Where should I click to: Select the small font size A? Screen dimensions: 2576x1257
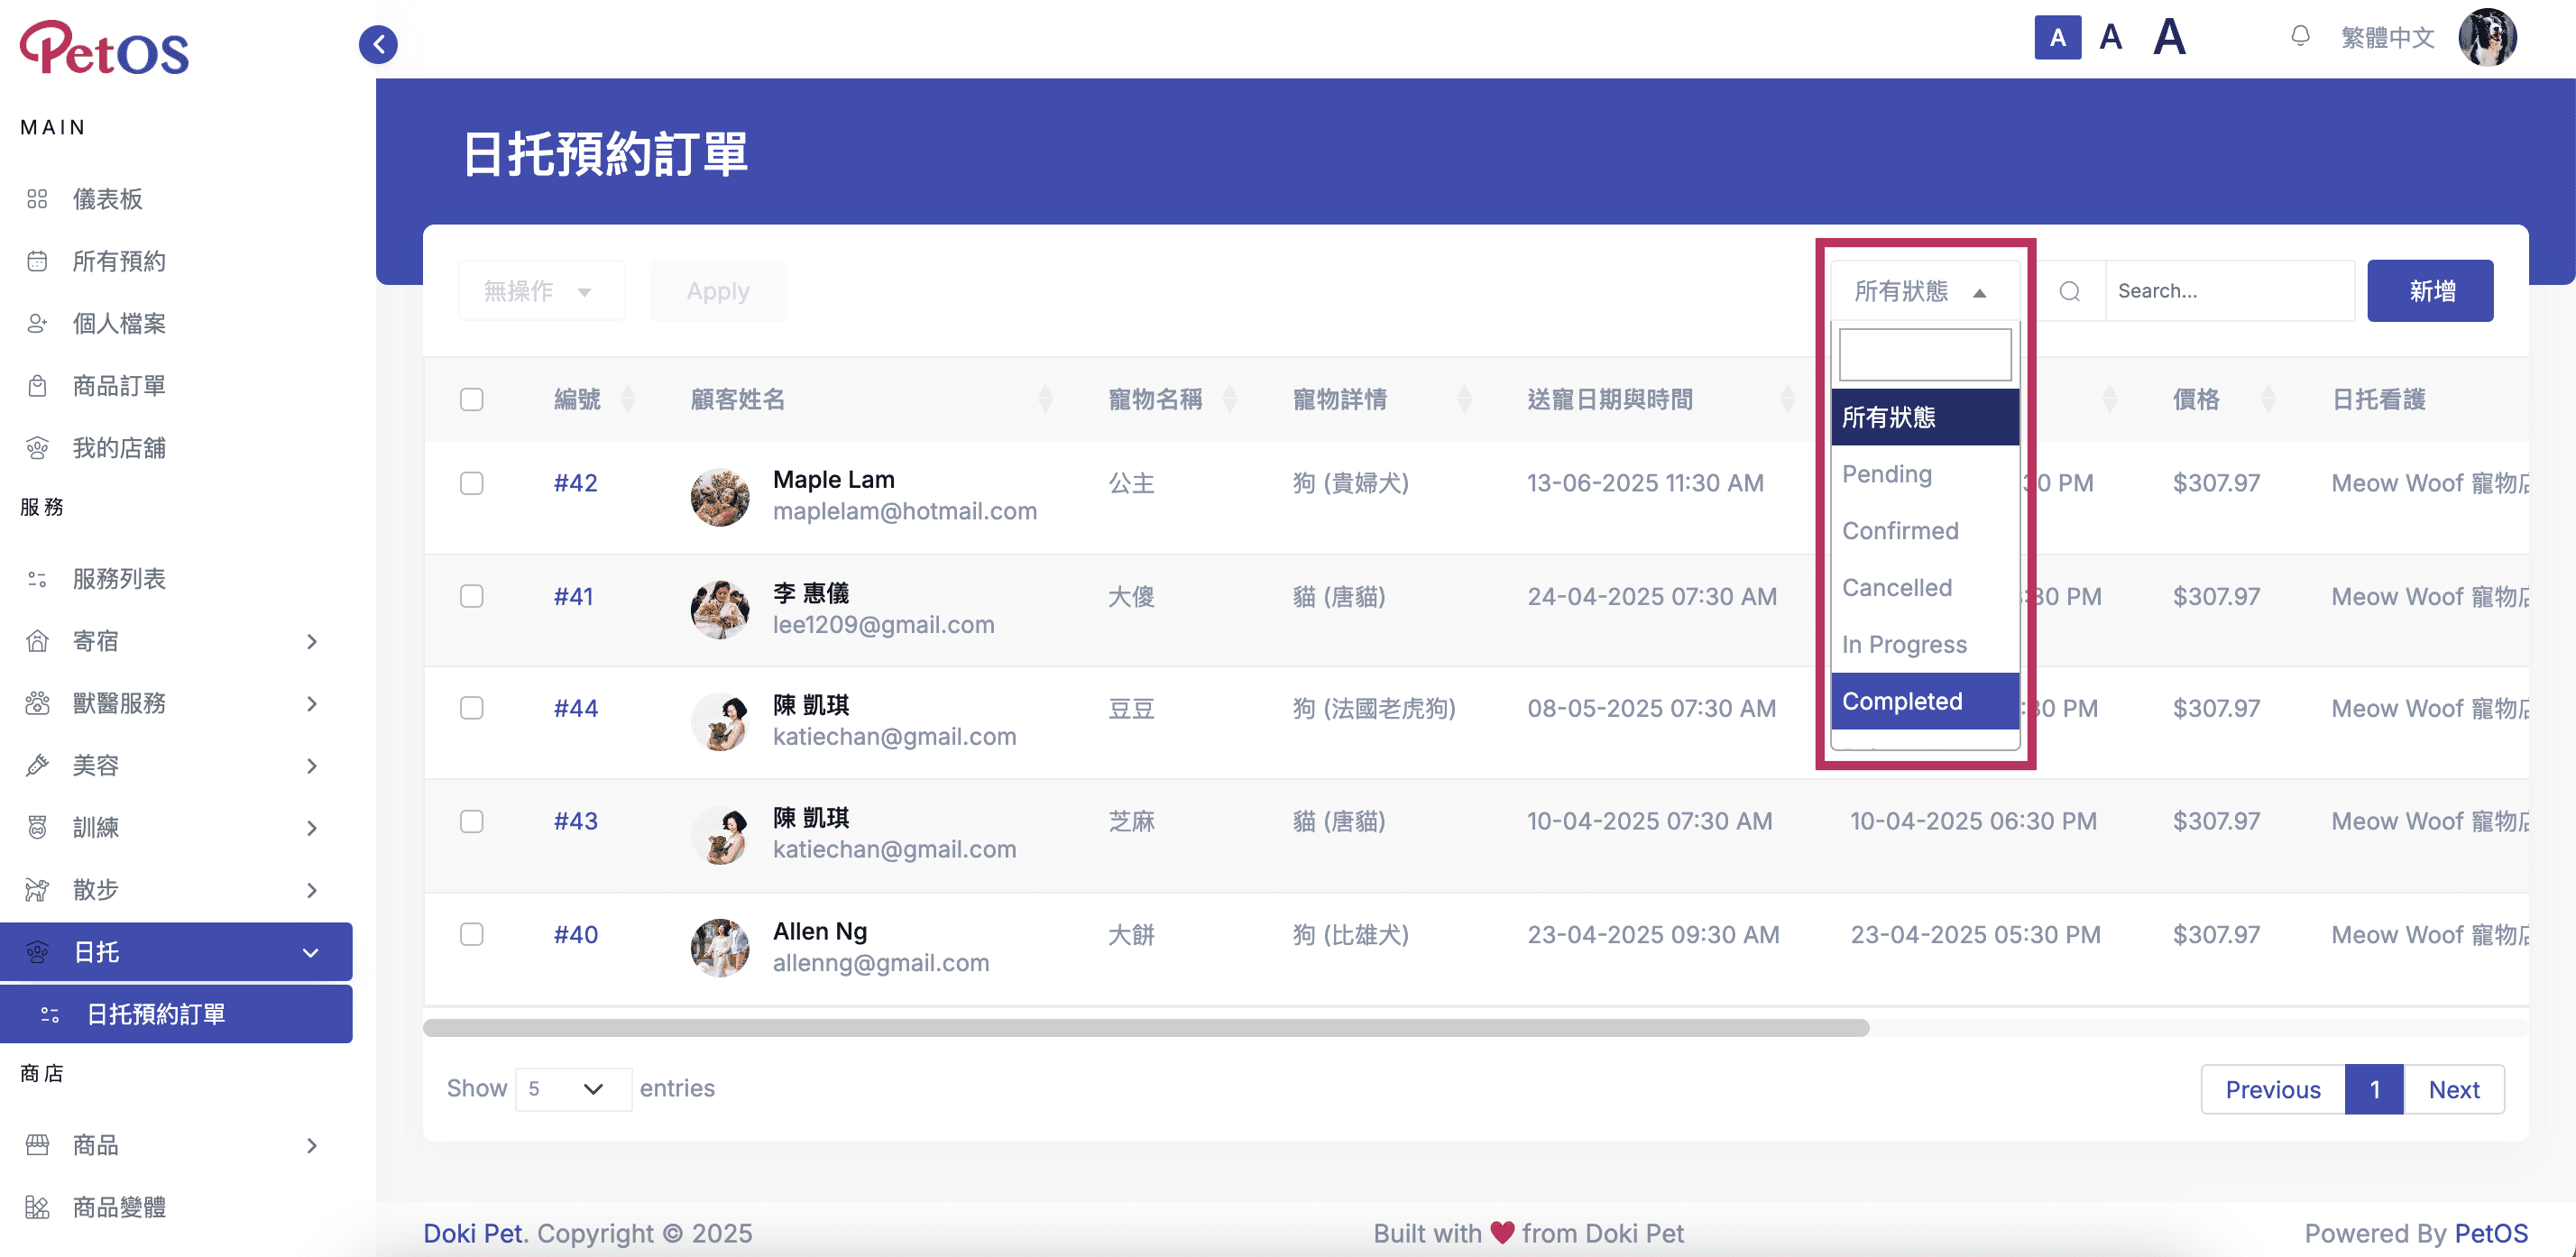pyautogui.click(x=2057, y=38)
